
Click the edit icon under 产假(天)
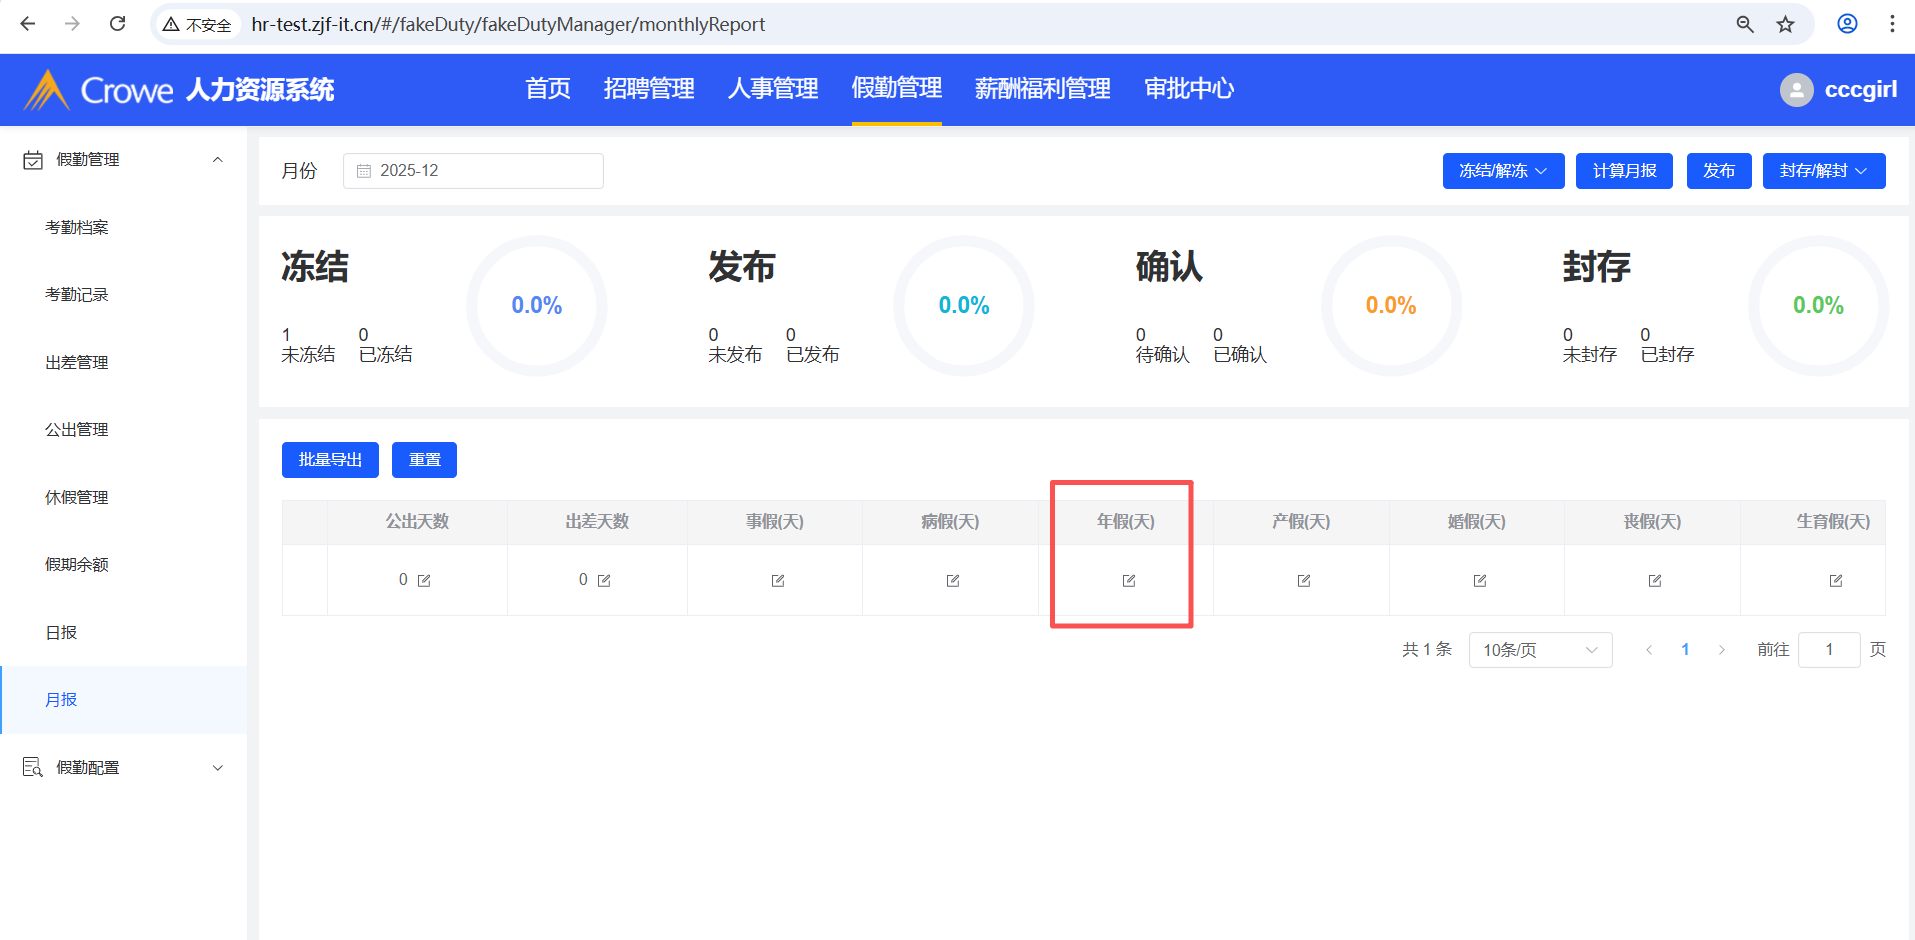[1304, 580]
